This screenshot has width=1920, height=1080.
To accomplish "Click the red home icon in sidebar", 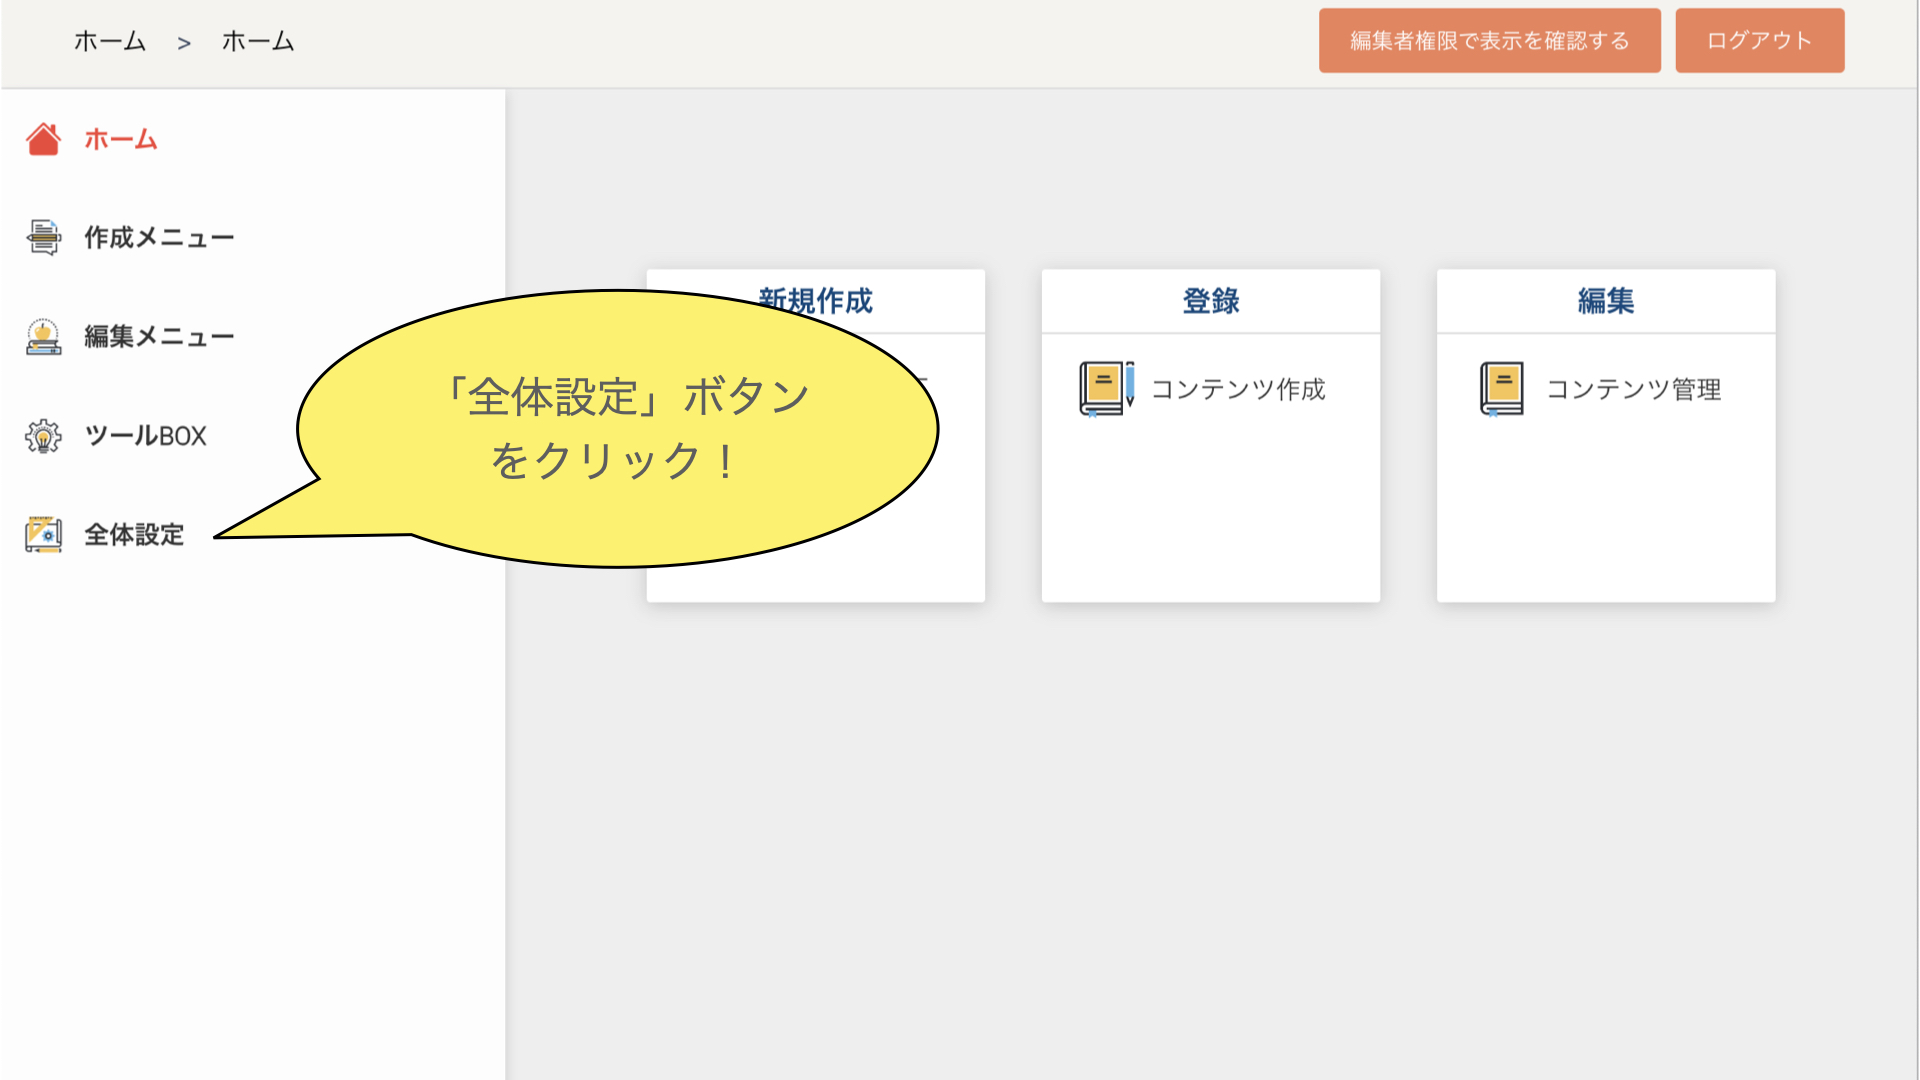I will (43, 140).
